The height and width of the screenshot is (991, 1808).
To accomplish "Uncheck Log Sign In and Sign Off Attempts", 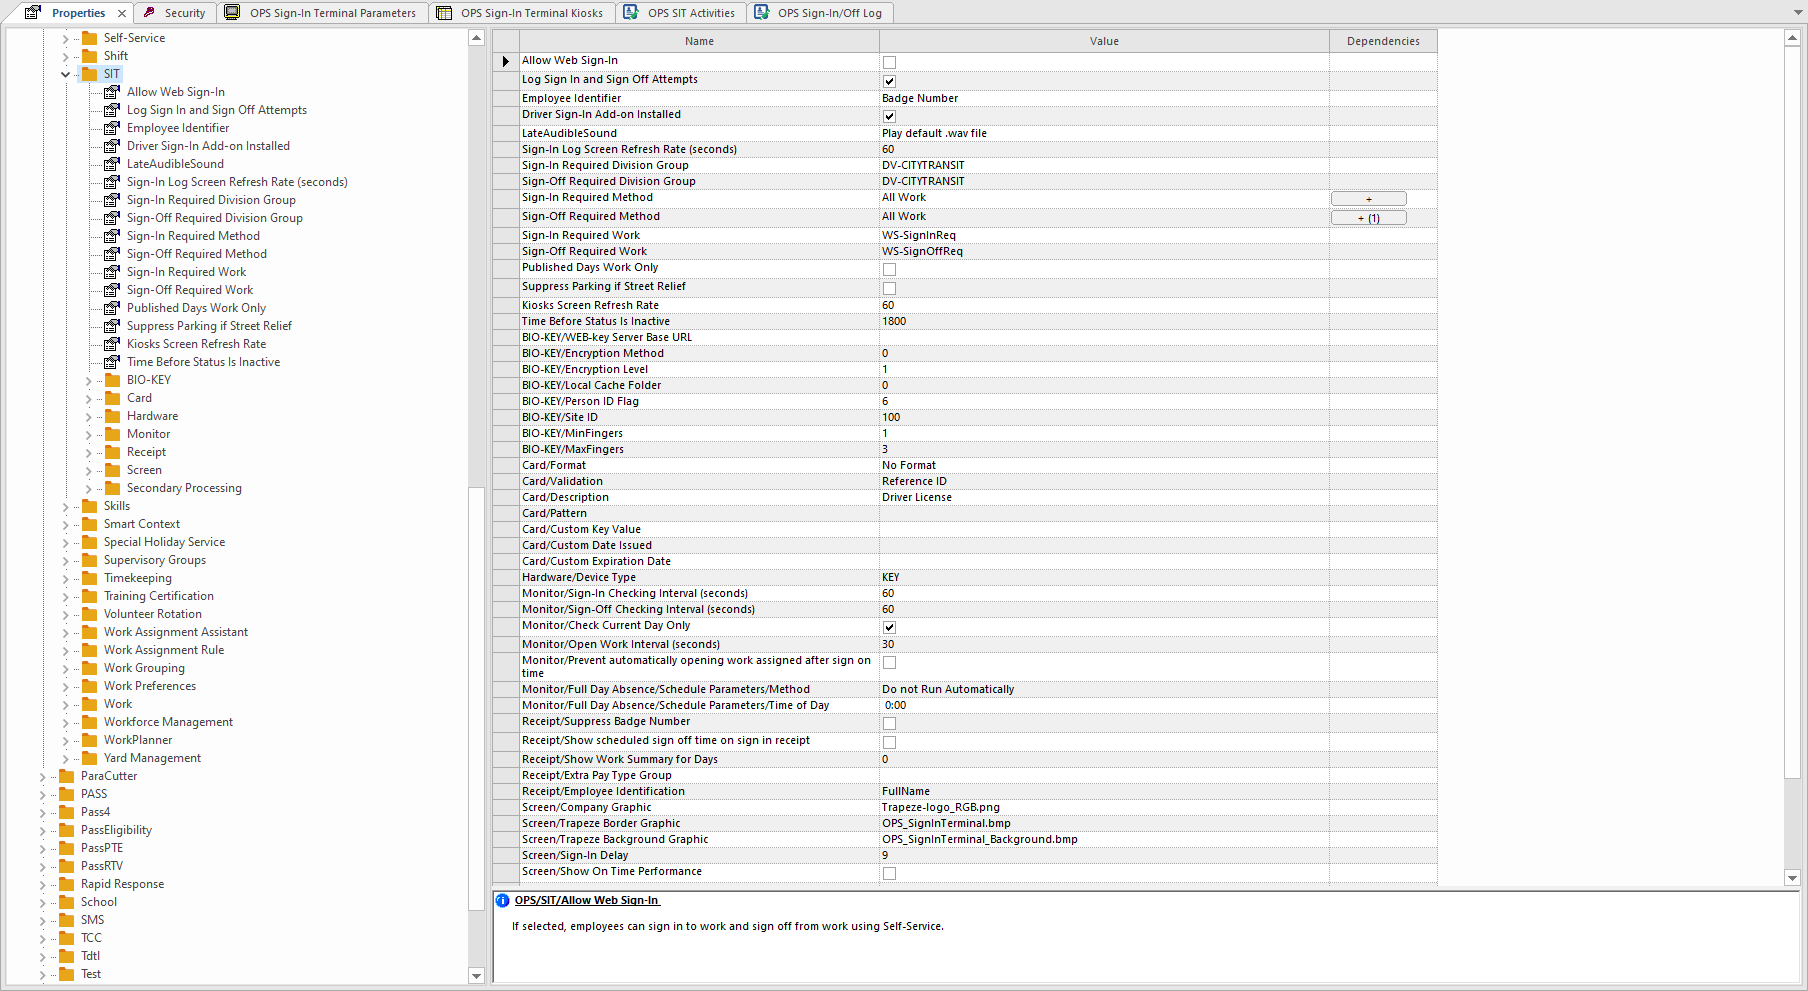I will pyautogui.click(x=889, y=81).
